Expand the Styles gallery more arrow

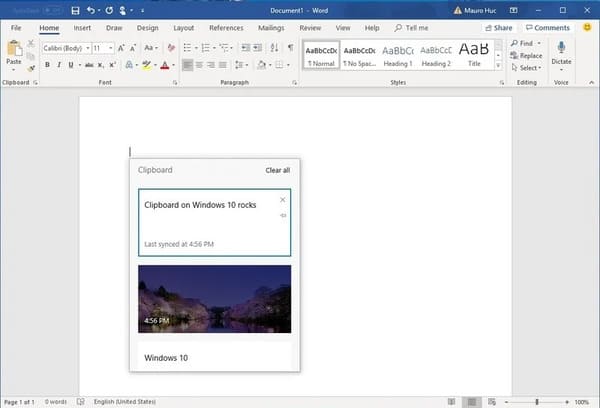(x=498, y=65)
